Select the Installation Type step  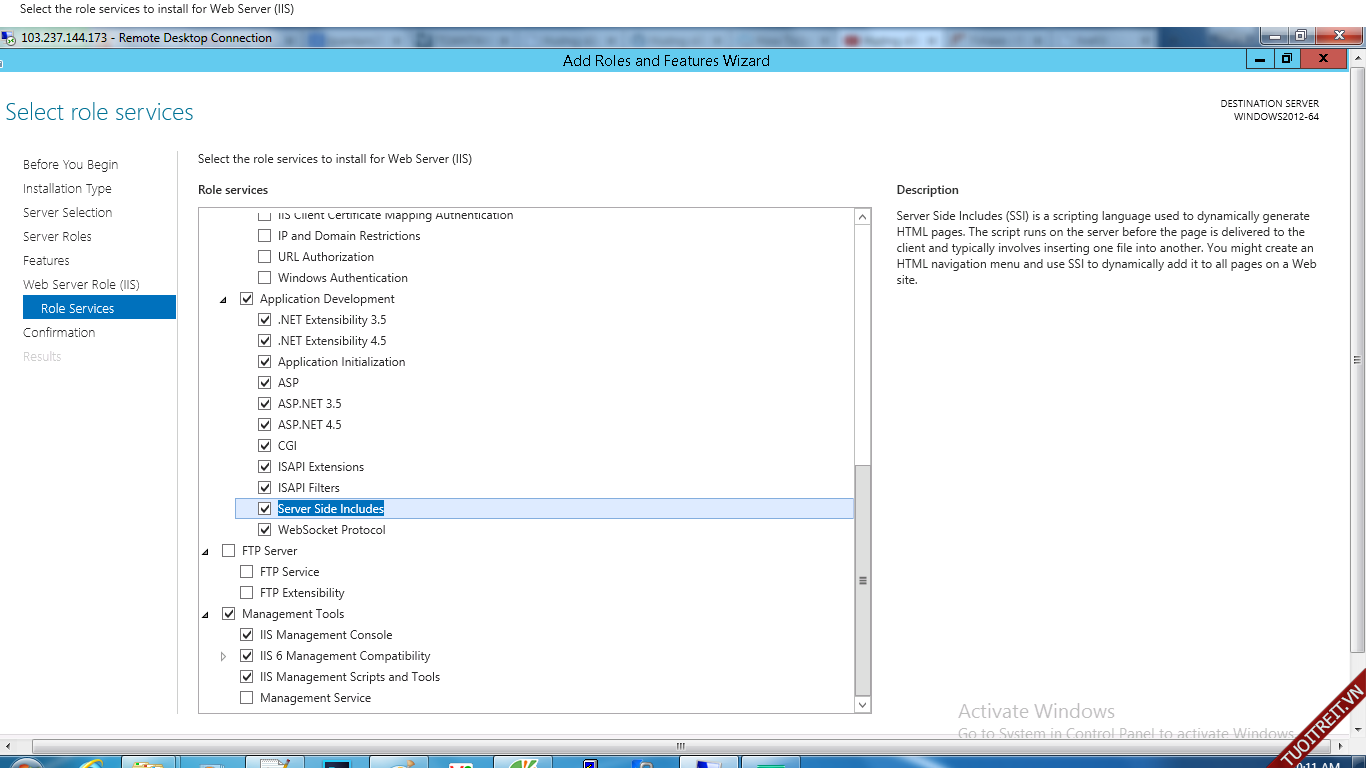67,189
